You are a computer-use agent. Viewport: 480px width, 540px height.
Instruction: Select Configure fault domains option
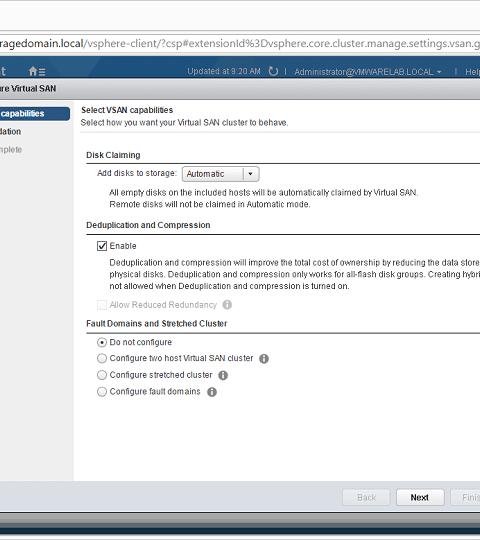102,392
